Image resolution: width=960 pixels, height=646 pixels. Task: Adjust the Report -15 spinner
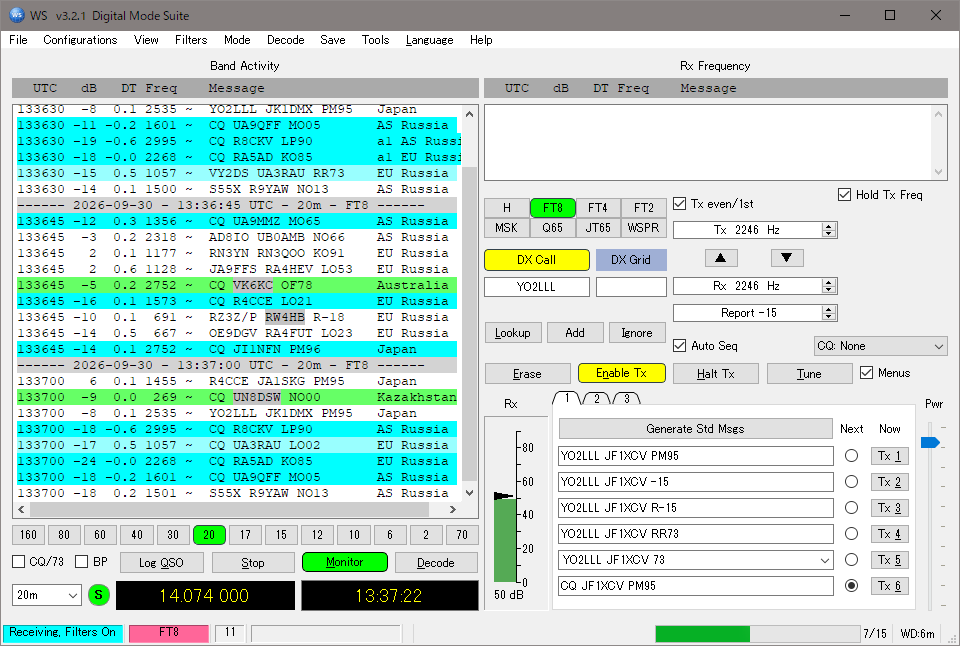829,313
